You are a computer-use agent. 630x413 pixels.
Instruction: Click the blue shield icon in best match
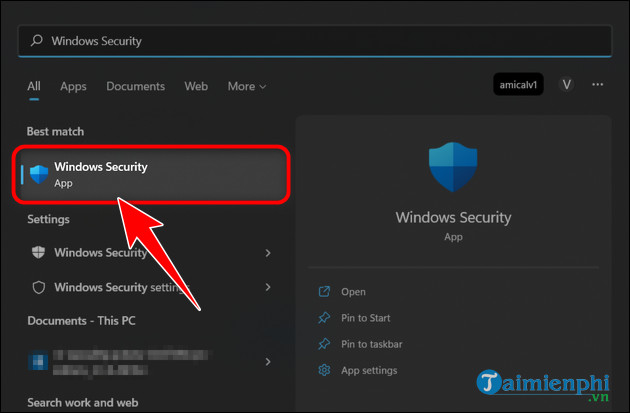(39, 174)
